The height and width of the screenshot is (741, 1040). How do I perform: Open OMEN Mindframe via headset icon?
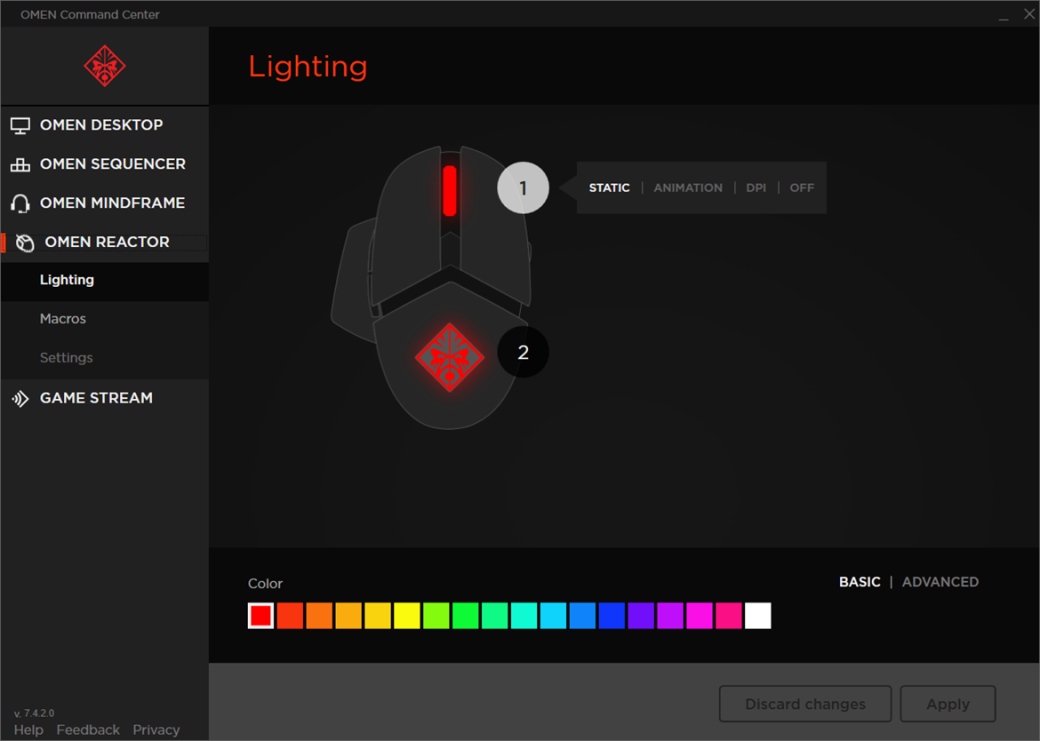tap(20, 204)
